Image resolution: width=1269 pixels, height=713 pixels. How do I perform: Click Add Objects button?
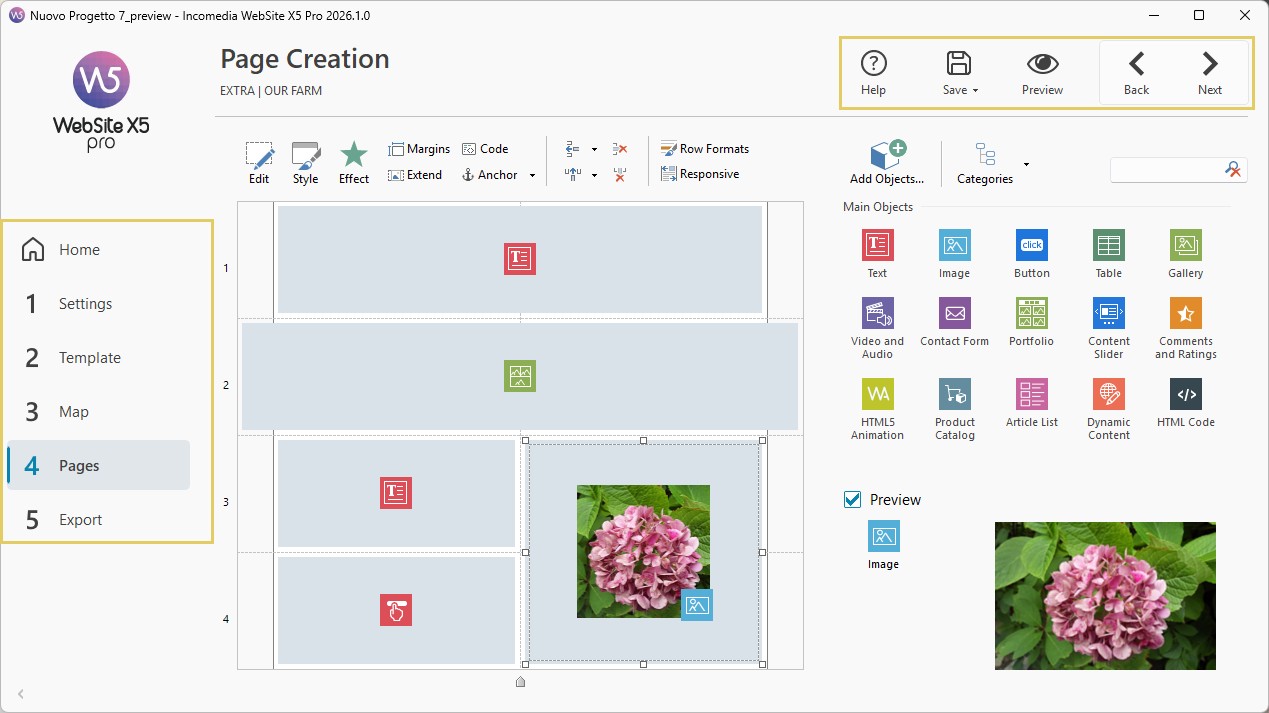pyautogui.click(x=887, y=162)
